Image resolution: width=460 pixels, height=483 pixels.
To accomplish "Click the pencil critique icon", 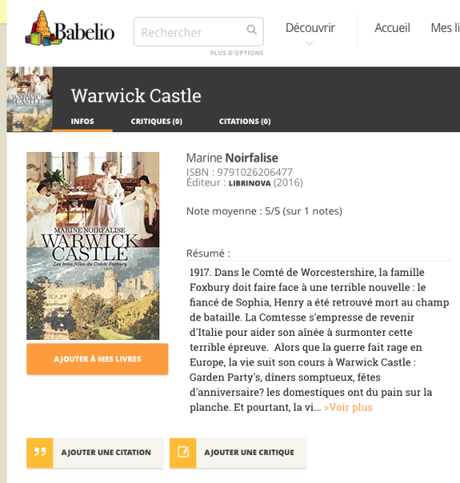I will [x=183, y=453].
